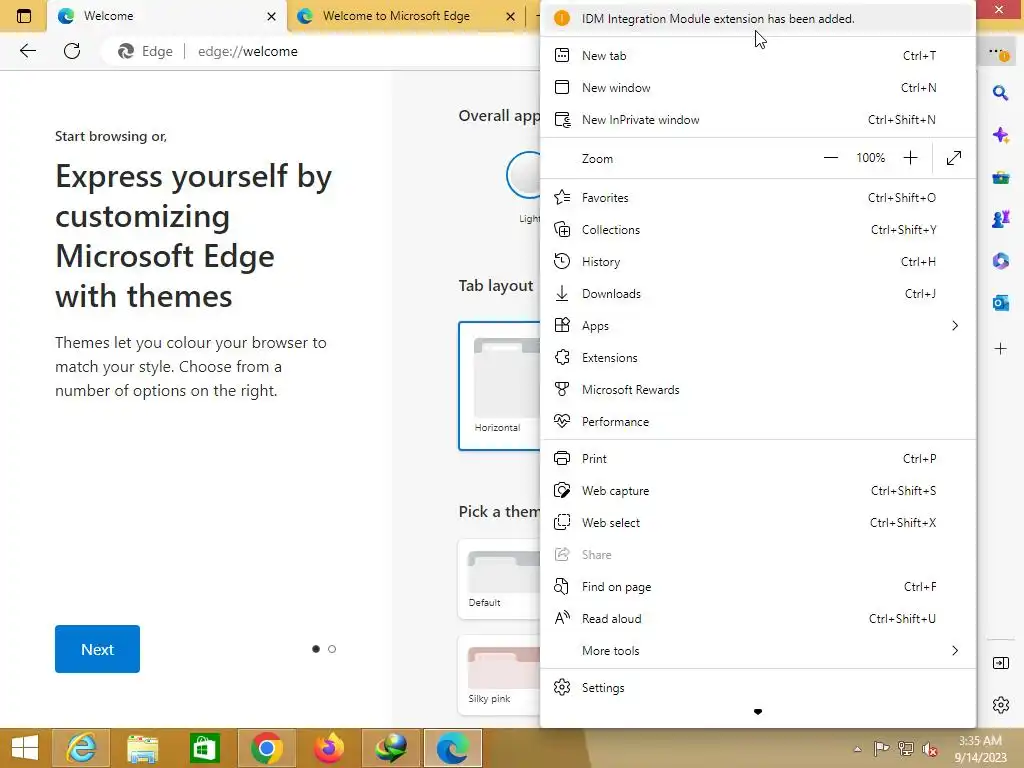Open Find on page
The width and height of the screenshot is (1024, 768).
coord(758,587)
